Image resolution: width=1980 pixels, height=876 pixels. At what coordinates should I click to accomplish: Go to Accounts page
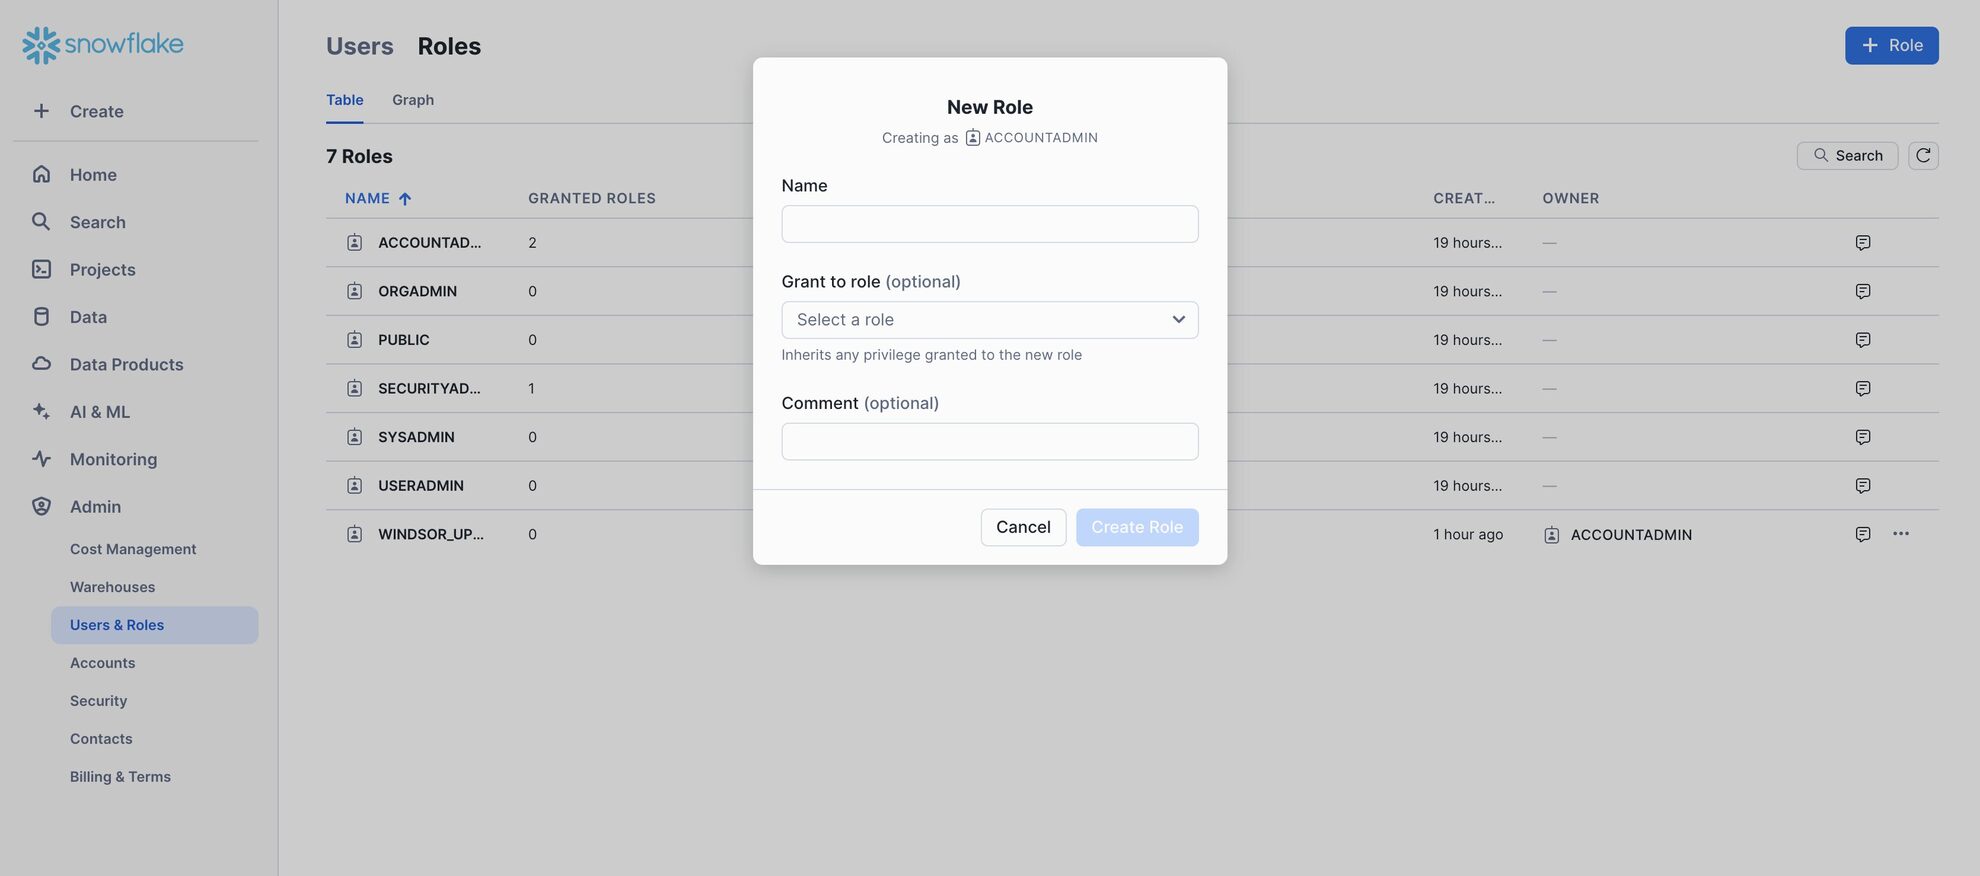pyautogui.click(x=102, y=663)
